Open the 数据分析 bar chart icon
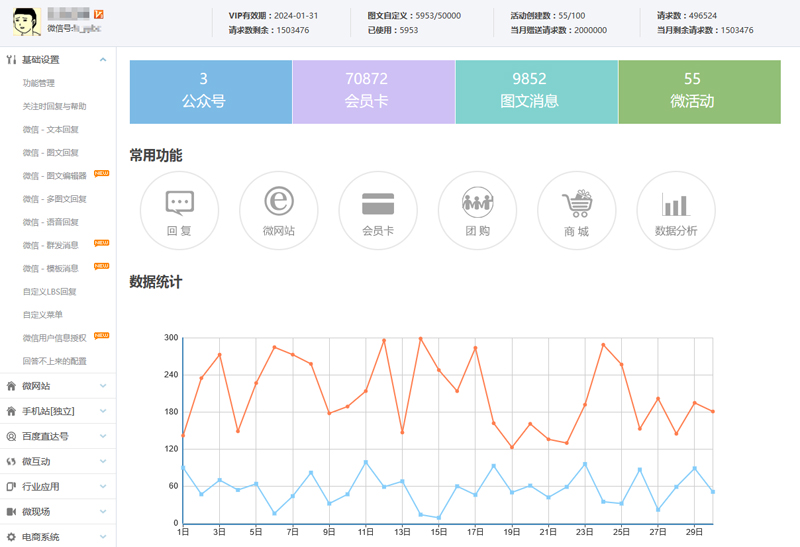800x547 pixels. [676, 211]
